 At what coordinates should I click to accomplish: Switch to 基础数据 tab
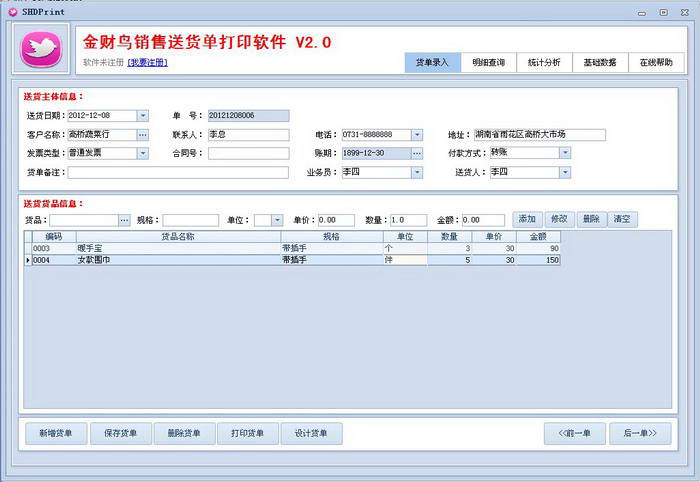pos(600,62)
